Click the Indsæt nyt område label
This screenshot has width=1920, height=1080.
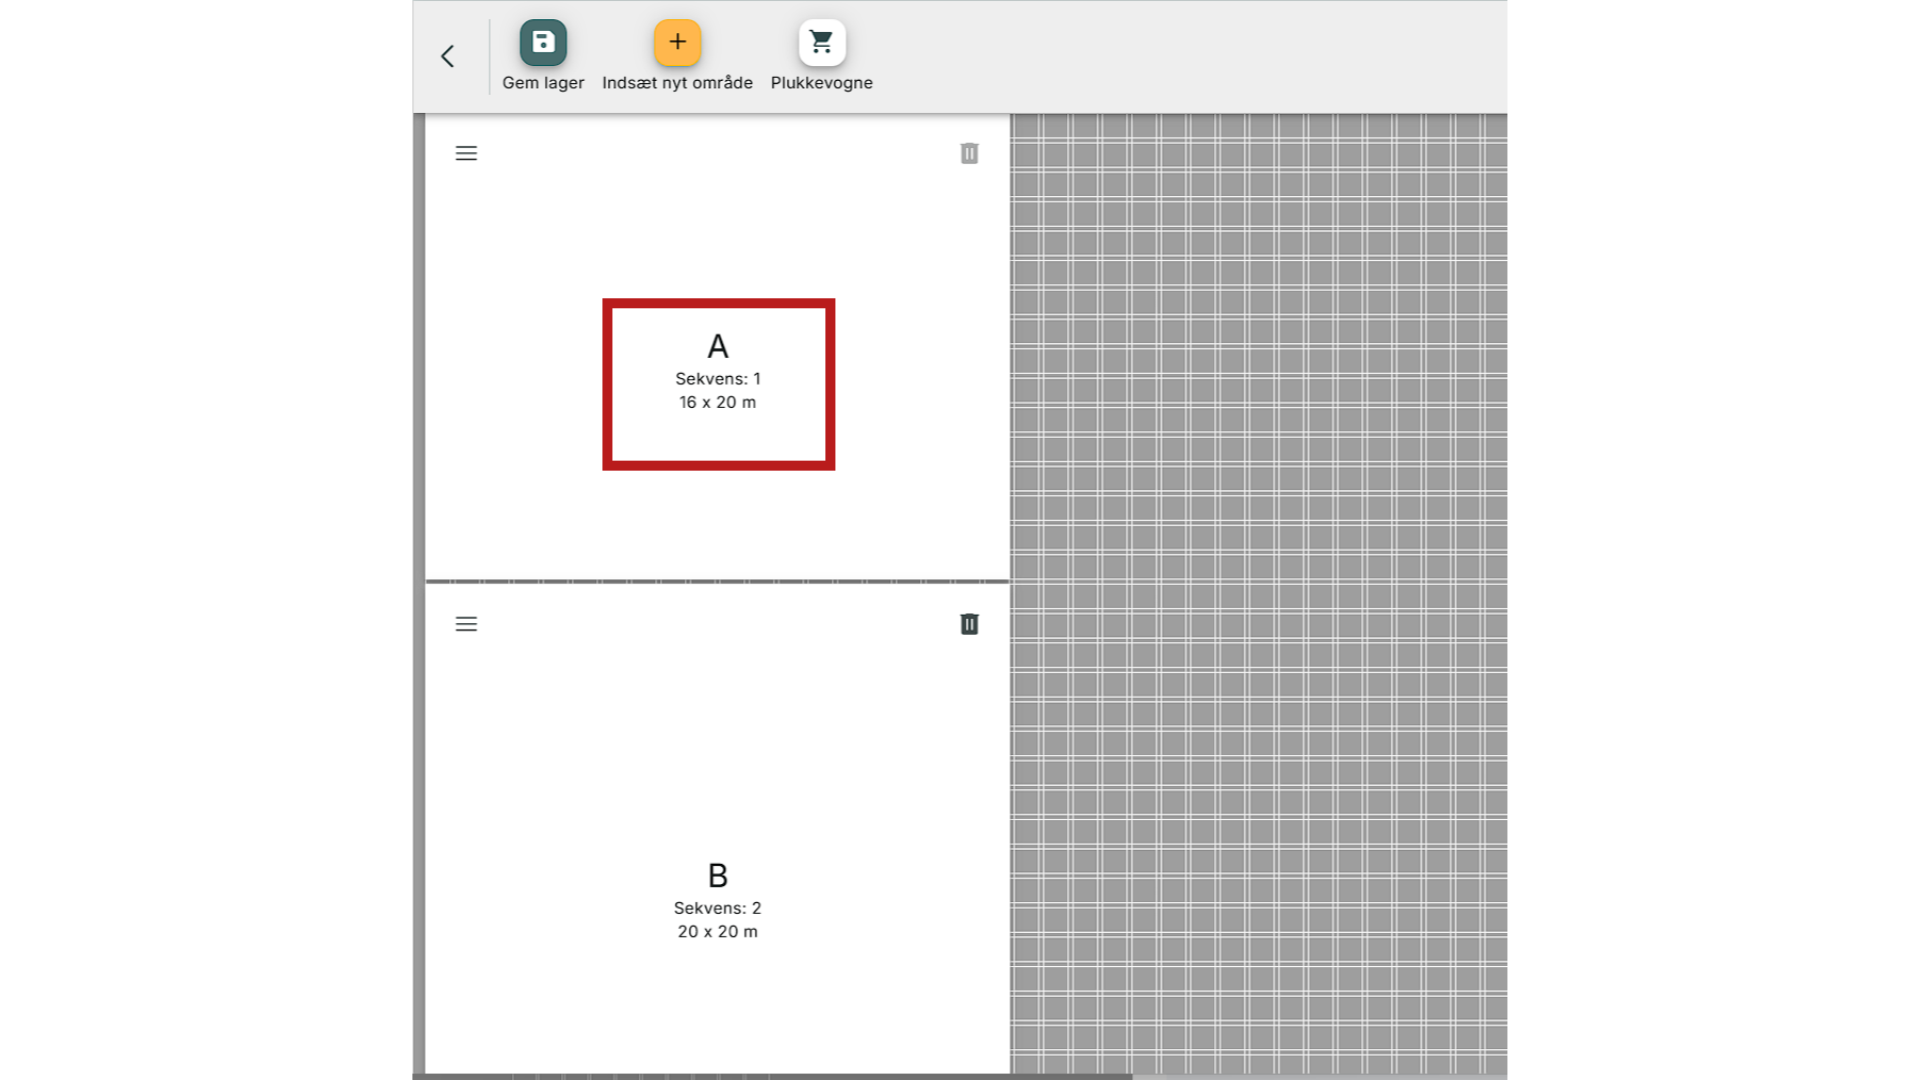tap(677, 83)
